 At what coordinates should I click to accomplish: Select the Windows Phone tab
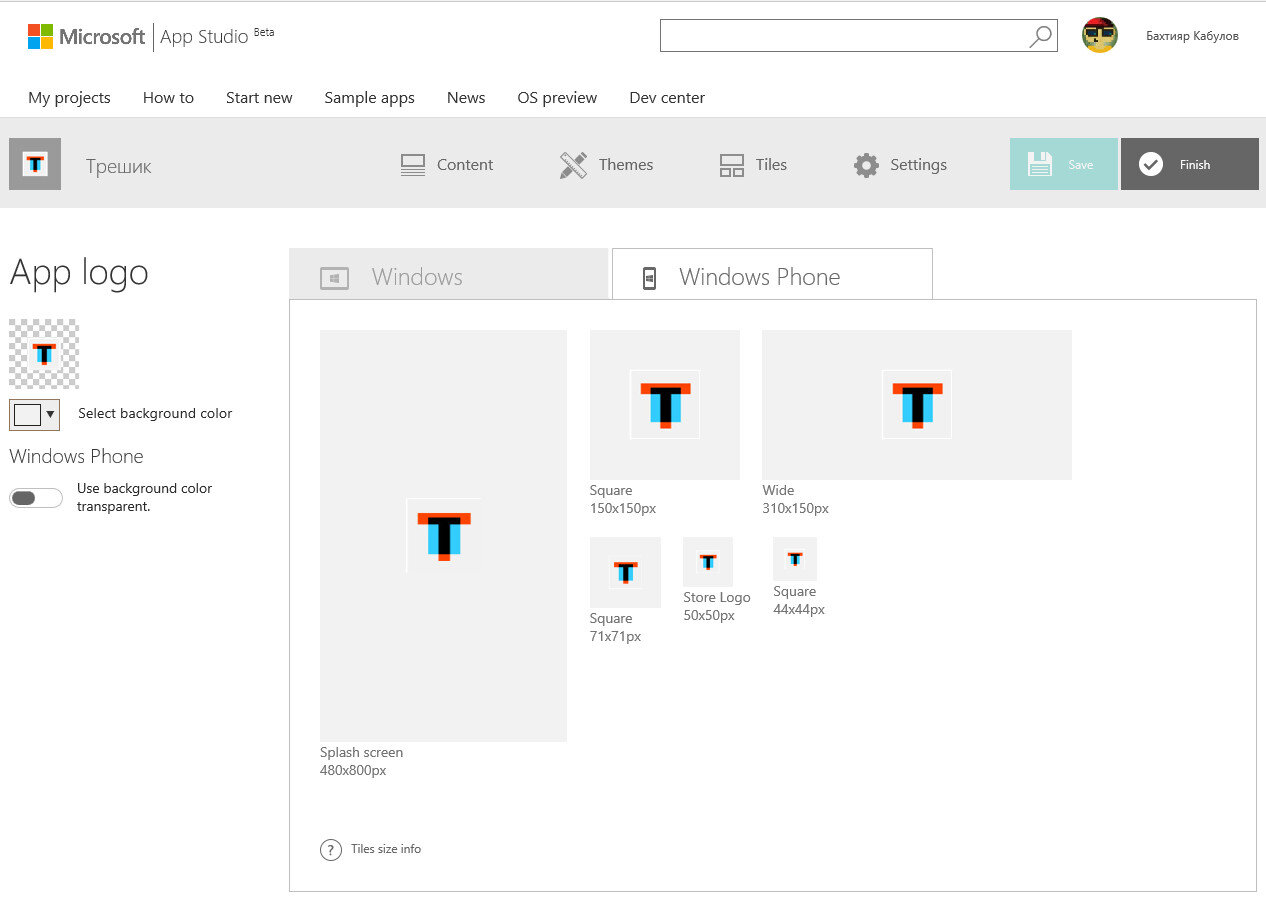pyautogui.click(x=771, y=277)
